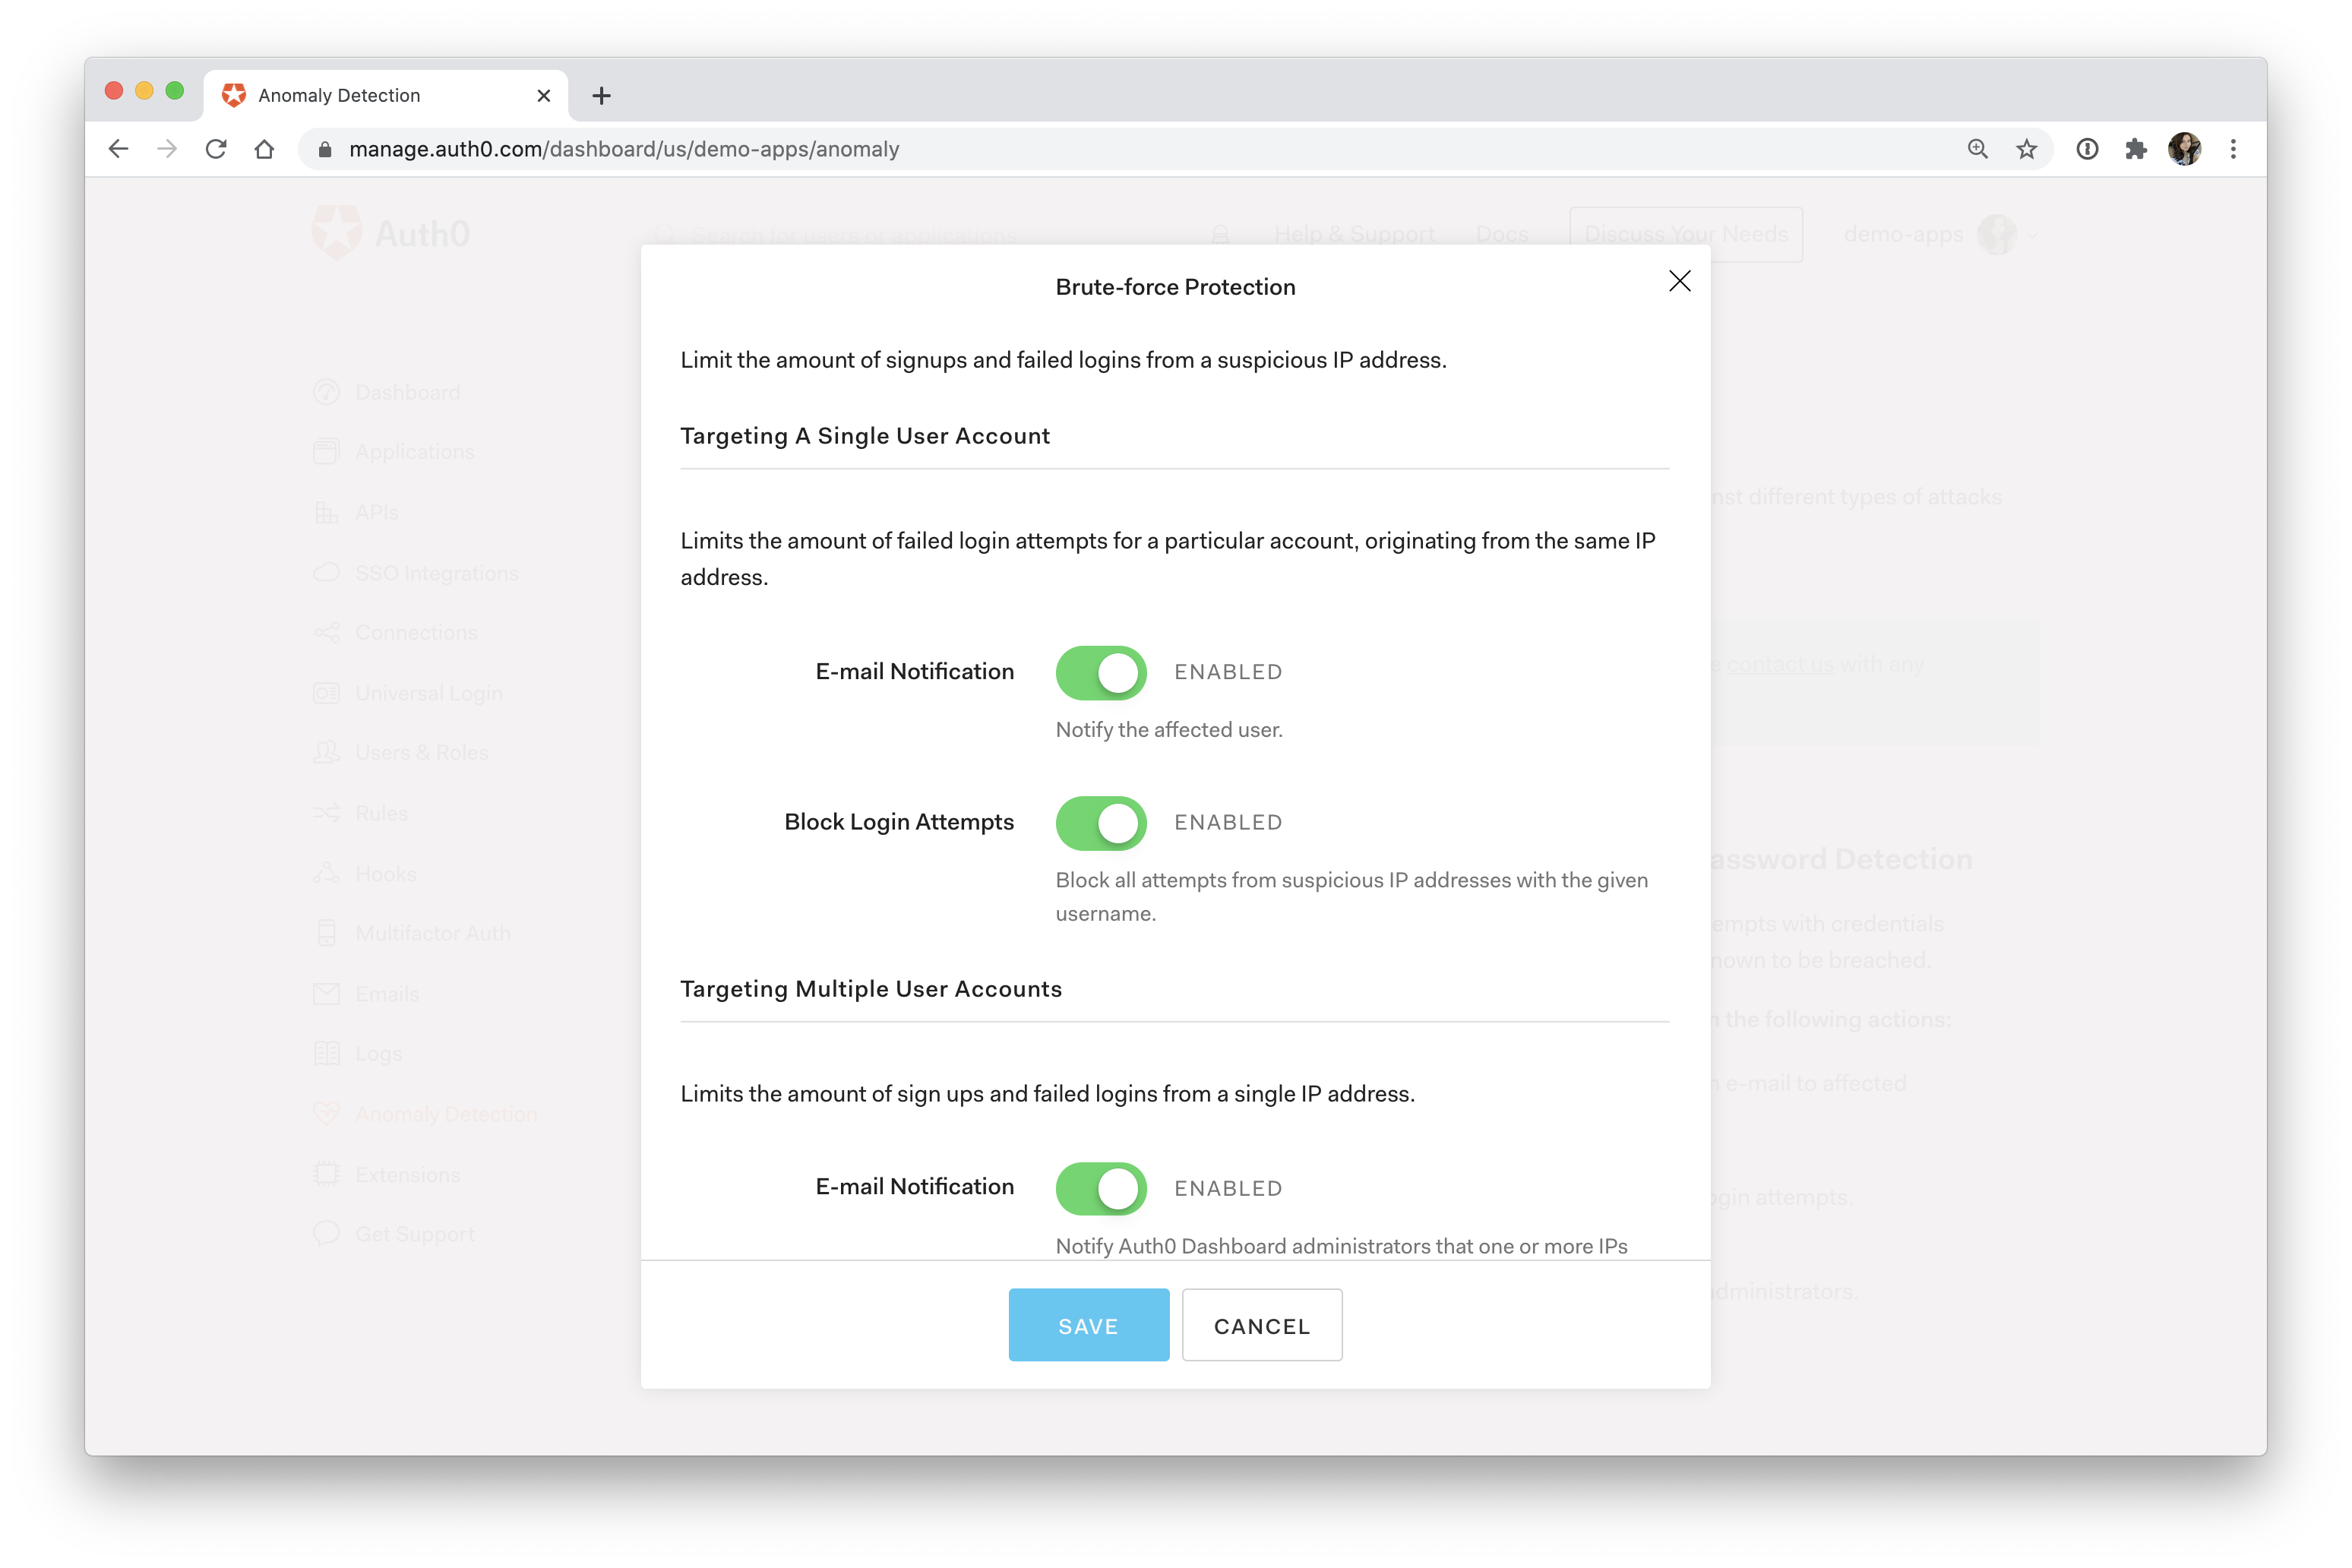The height and width of the screenshot is (1568, 2352).
Task: Click the URL address bar
Action: [1100, 149]
